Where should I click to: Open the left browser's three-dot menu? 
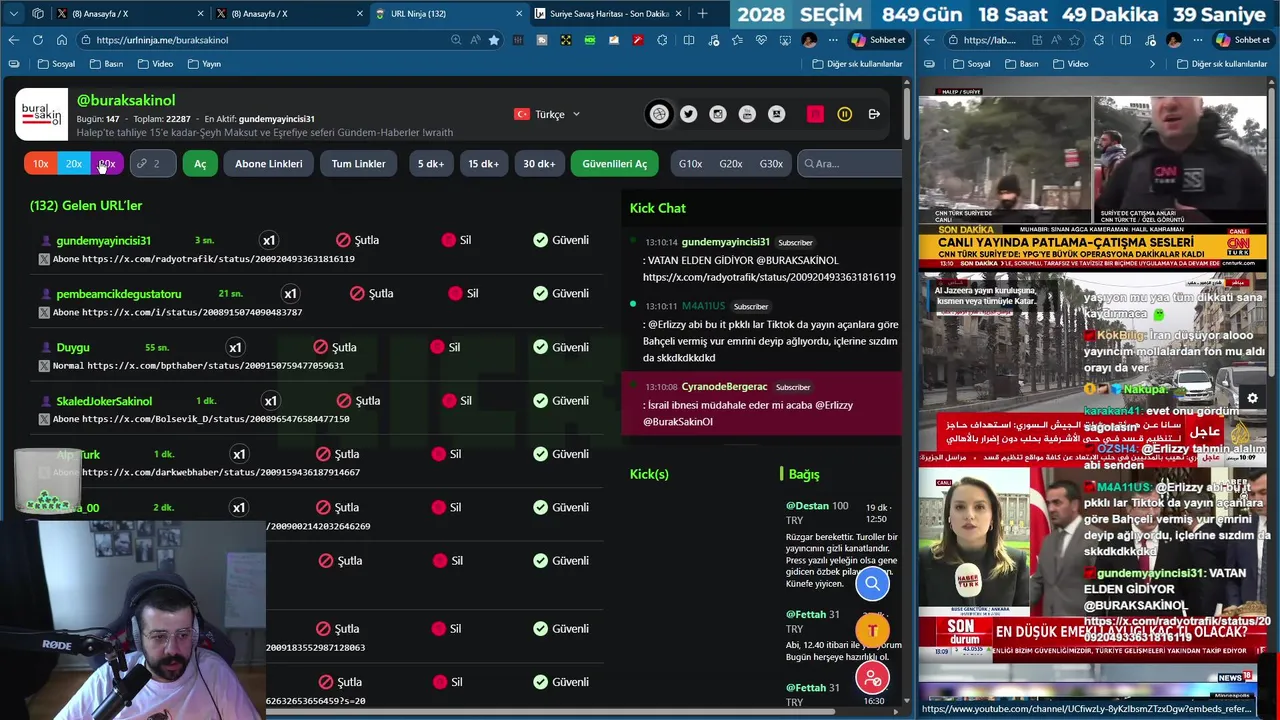[833, 40]
